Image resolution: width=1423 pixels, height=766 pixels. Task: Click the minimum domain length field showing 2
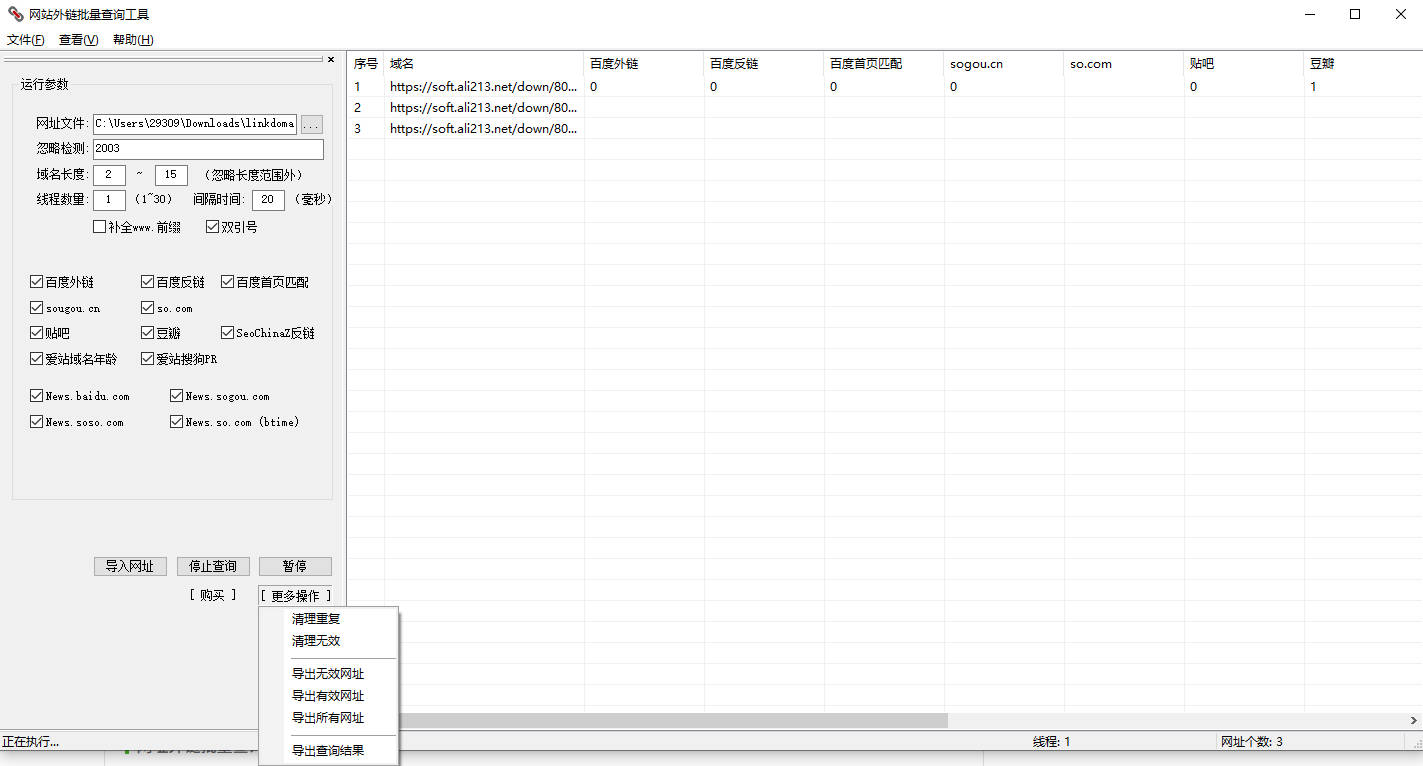tap(109, 175)
